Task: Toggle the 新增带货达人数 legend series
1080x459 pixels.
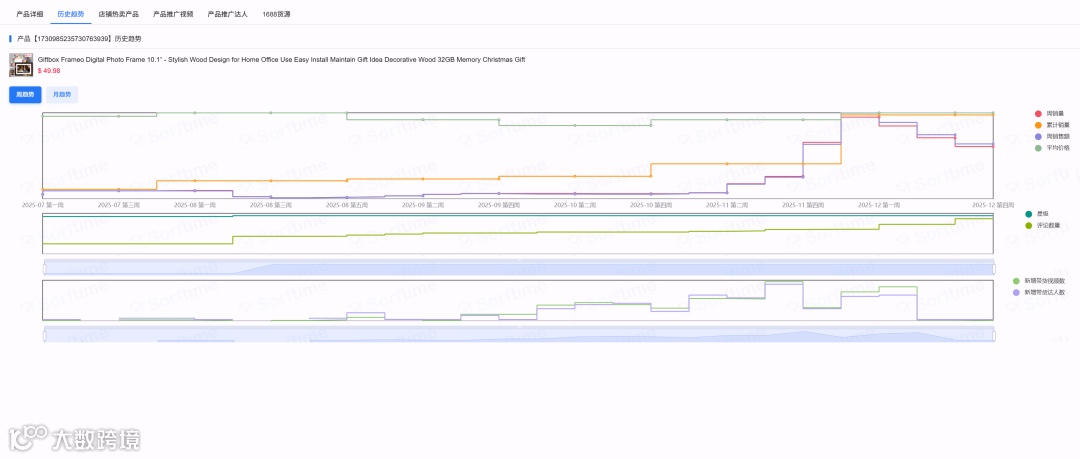Action: 1039,292
